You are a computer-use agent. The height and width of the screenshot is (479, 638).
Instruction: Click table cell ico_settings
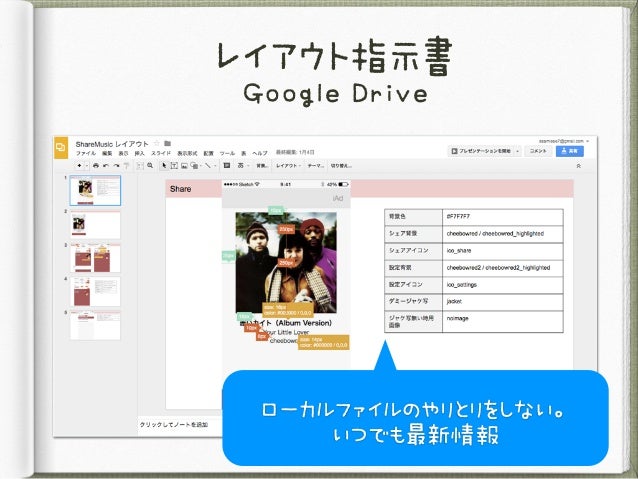503,285
